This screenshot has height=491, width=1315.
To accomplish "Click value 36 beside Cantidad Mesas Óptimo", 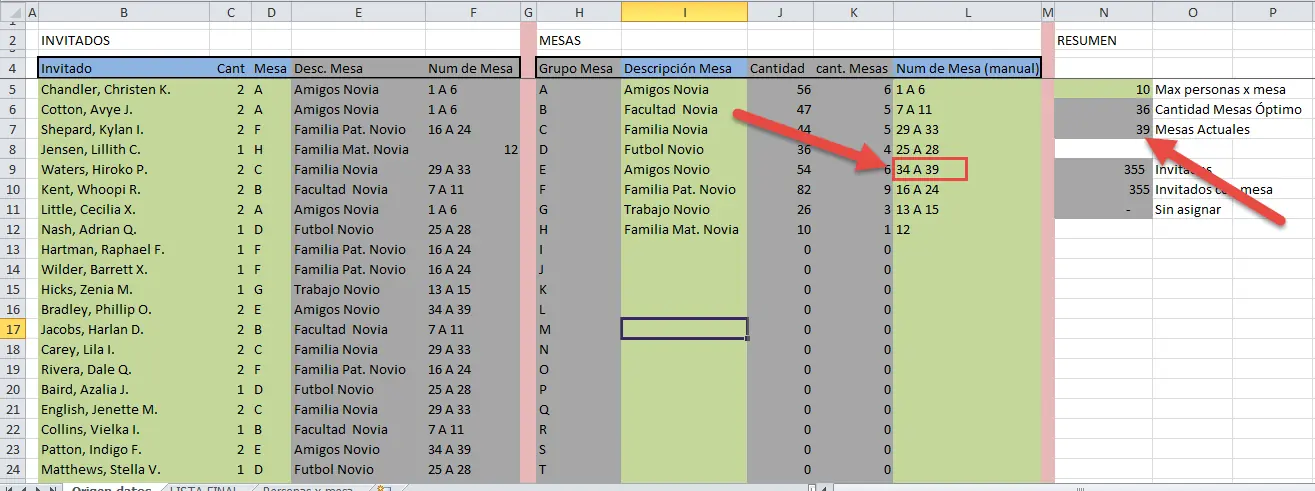I will tap(1103, 109).
